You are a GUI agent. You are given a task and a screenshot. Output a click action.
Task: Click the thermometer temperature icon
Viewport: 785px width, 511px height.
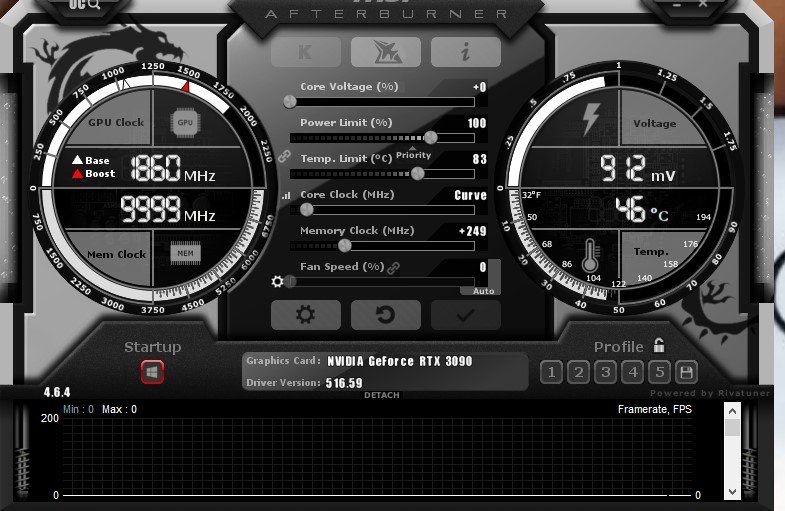(590, 255)
